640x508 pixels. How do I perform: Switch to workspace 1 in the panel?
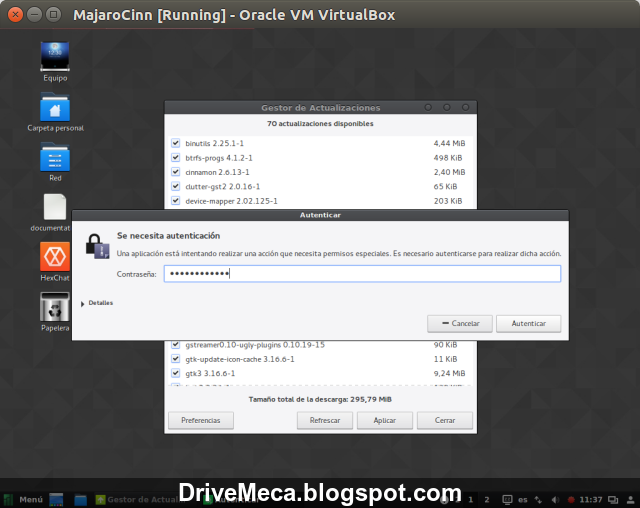pyautogui.click(x=471, y=499)
